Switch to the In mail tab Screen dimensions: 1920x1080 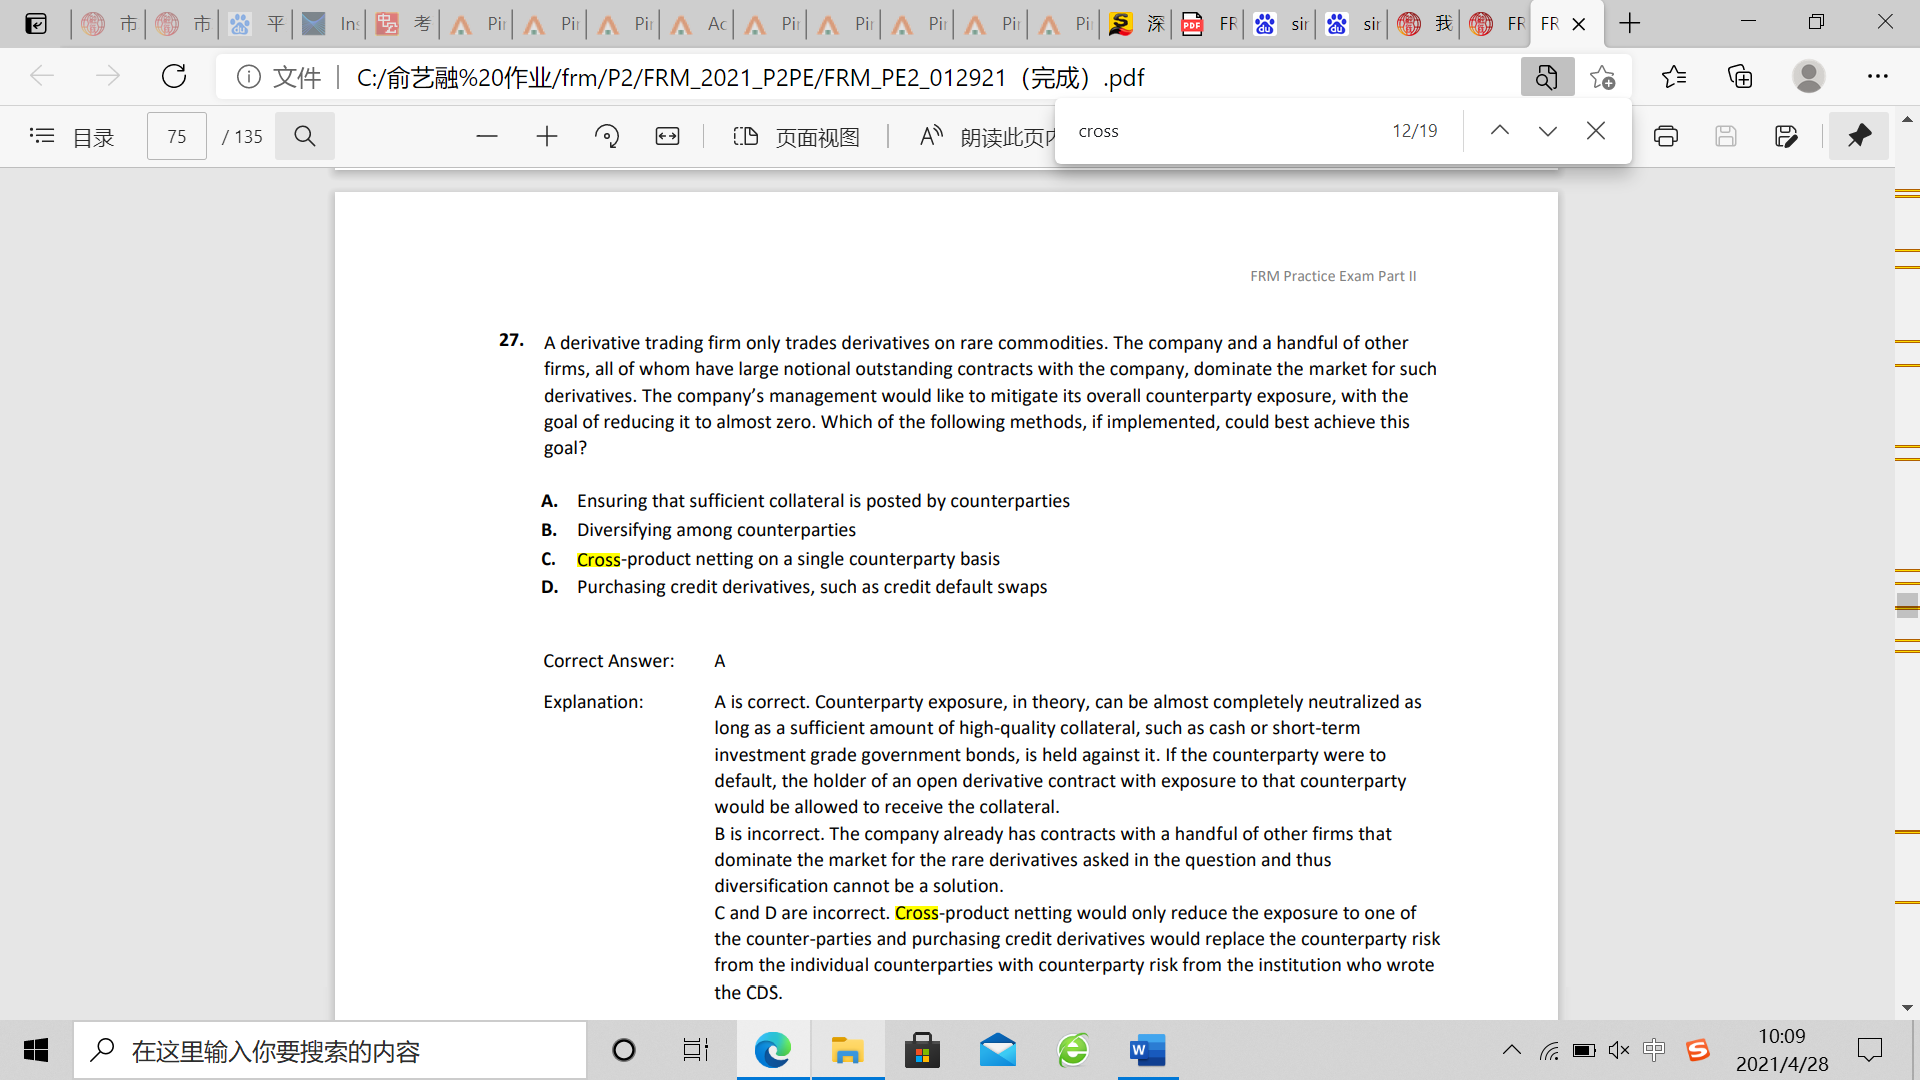[x=329, y=23]
